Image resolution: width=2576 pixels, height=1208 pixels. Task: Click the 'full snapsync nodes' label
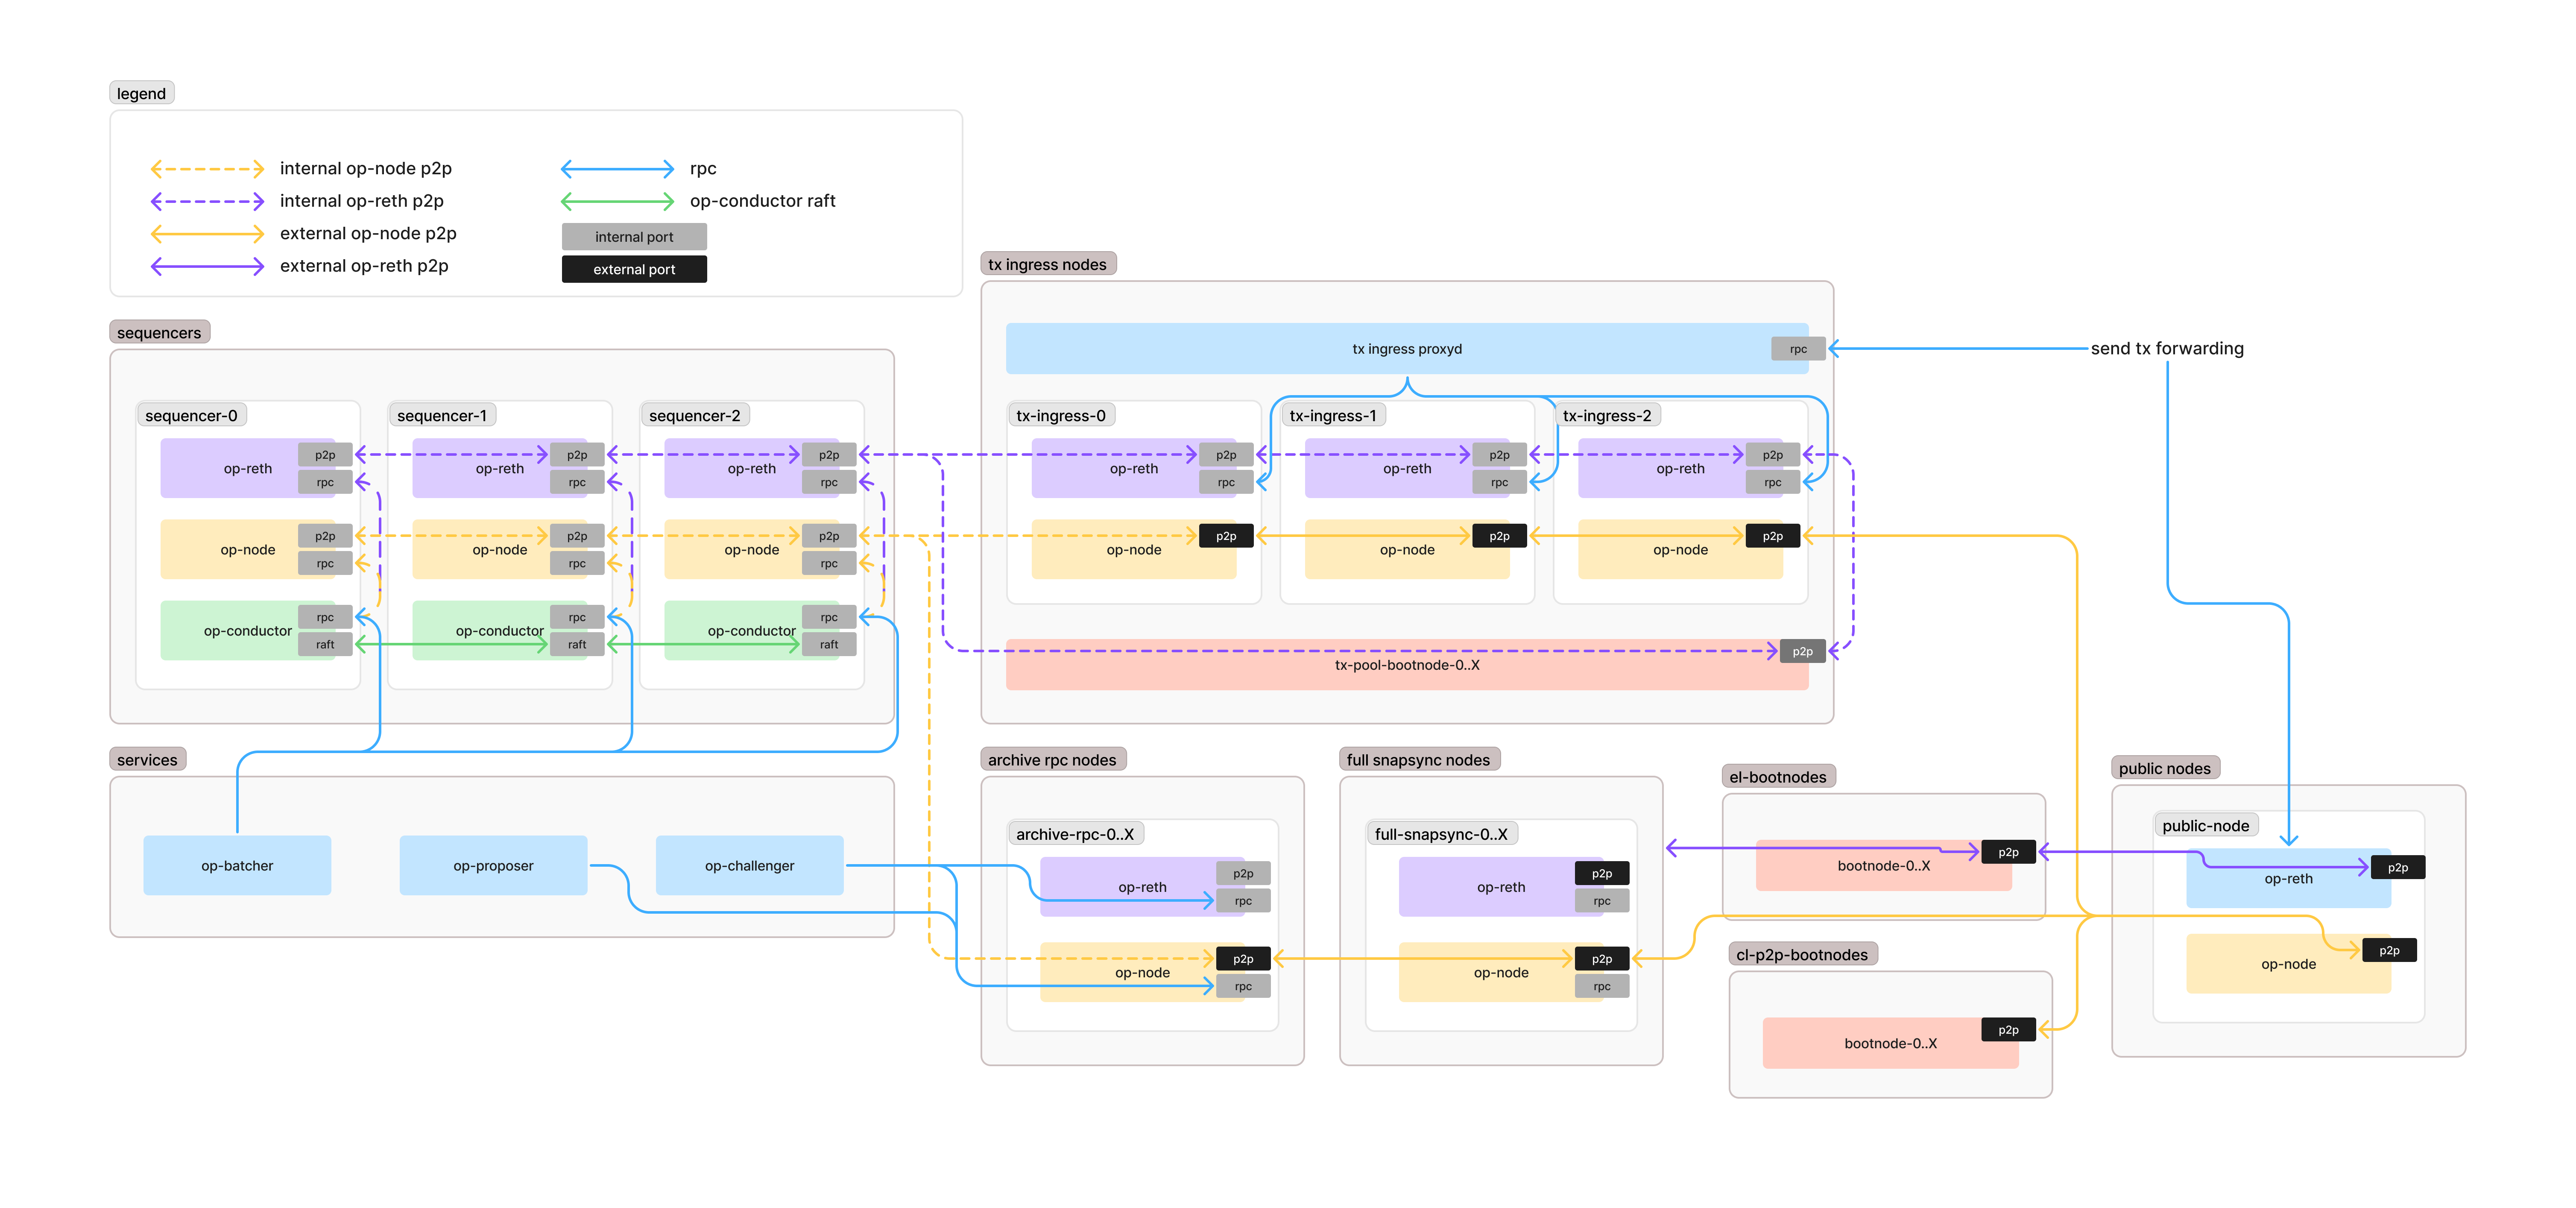click(x=1419, y=759)
